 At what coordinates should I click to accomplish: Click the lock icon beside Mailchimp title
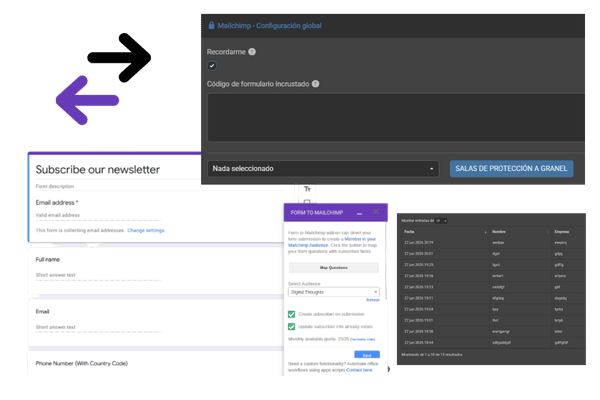tap(211, 25)
